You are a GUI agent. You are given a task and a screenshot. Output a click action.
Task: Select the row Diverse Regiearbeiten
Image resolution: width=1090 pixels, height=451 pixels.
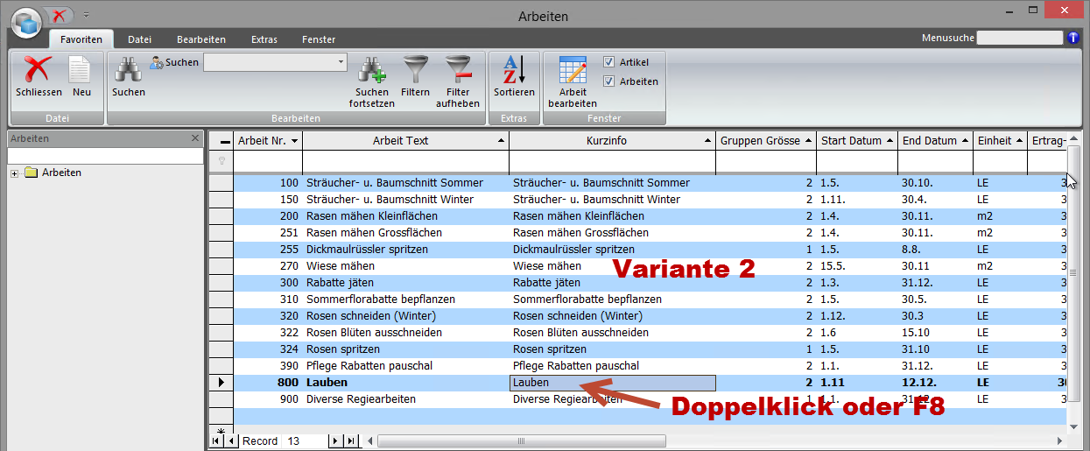(361, 399)
